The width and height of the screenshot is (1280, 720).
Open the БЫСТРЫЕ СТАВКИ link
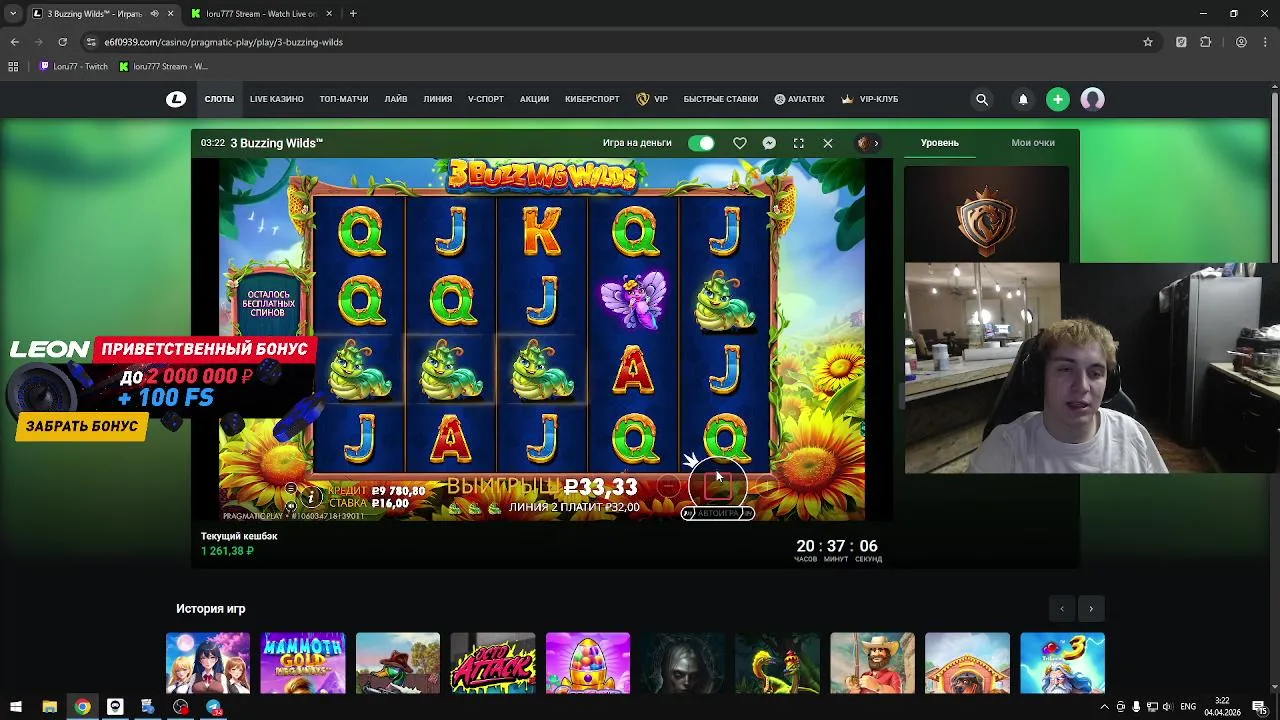point(721,99)
